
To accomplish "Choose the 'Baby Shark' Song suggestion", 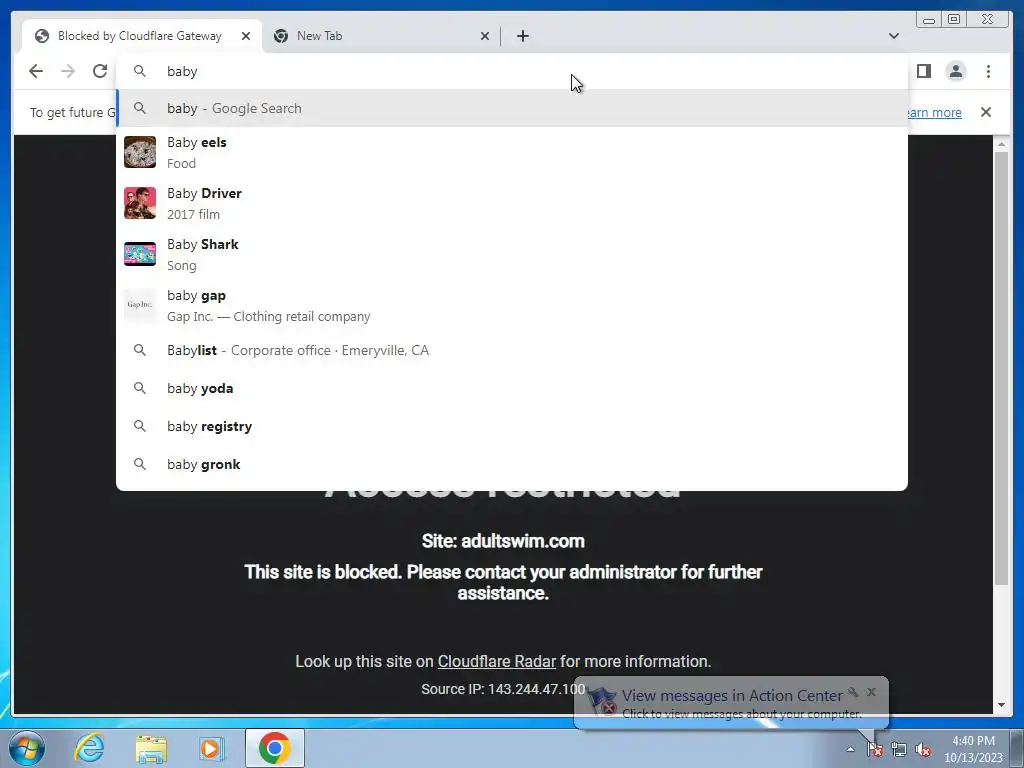I will pos(512,254).
